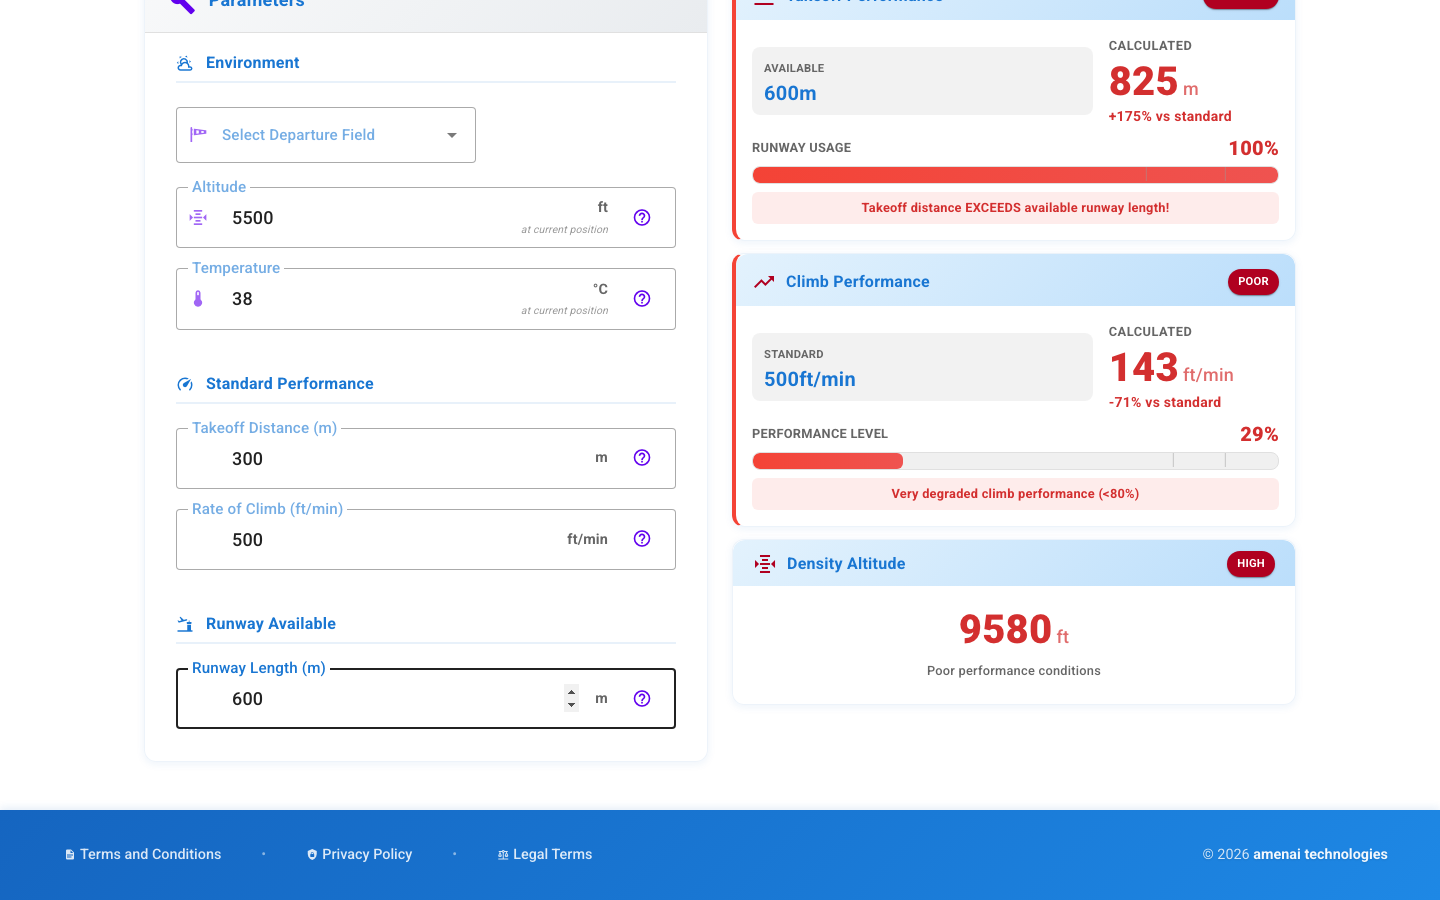Viewport: 1440px width, 900px height.
Task: Show help for Runway Length field
Action: click(x=642, y=699)
